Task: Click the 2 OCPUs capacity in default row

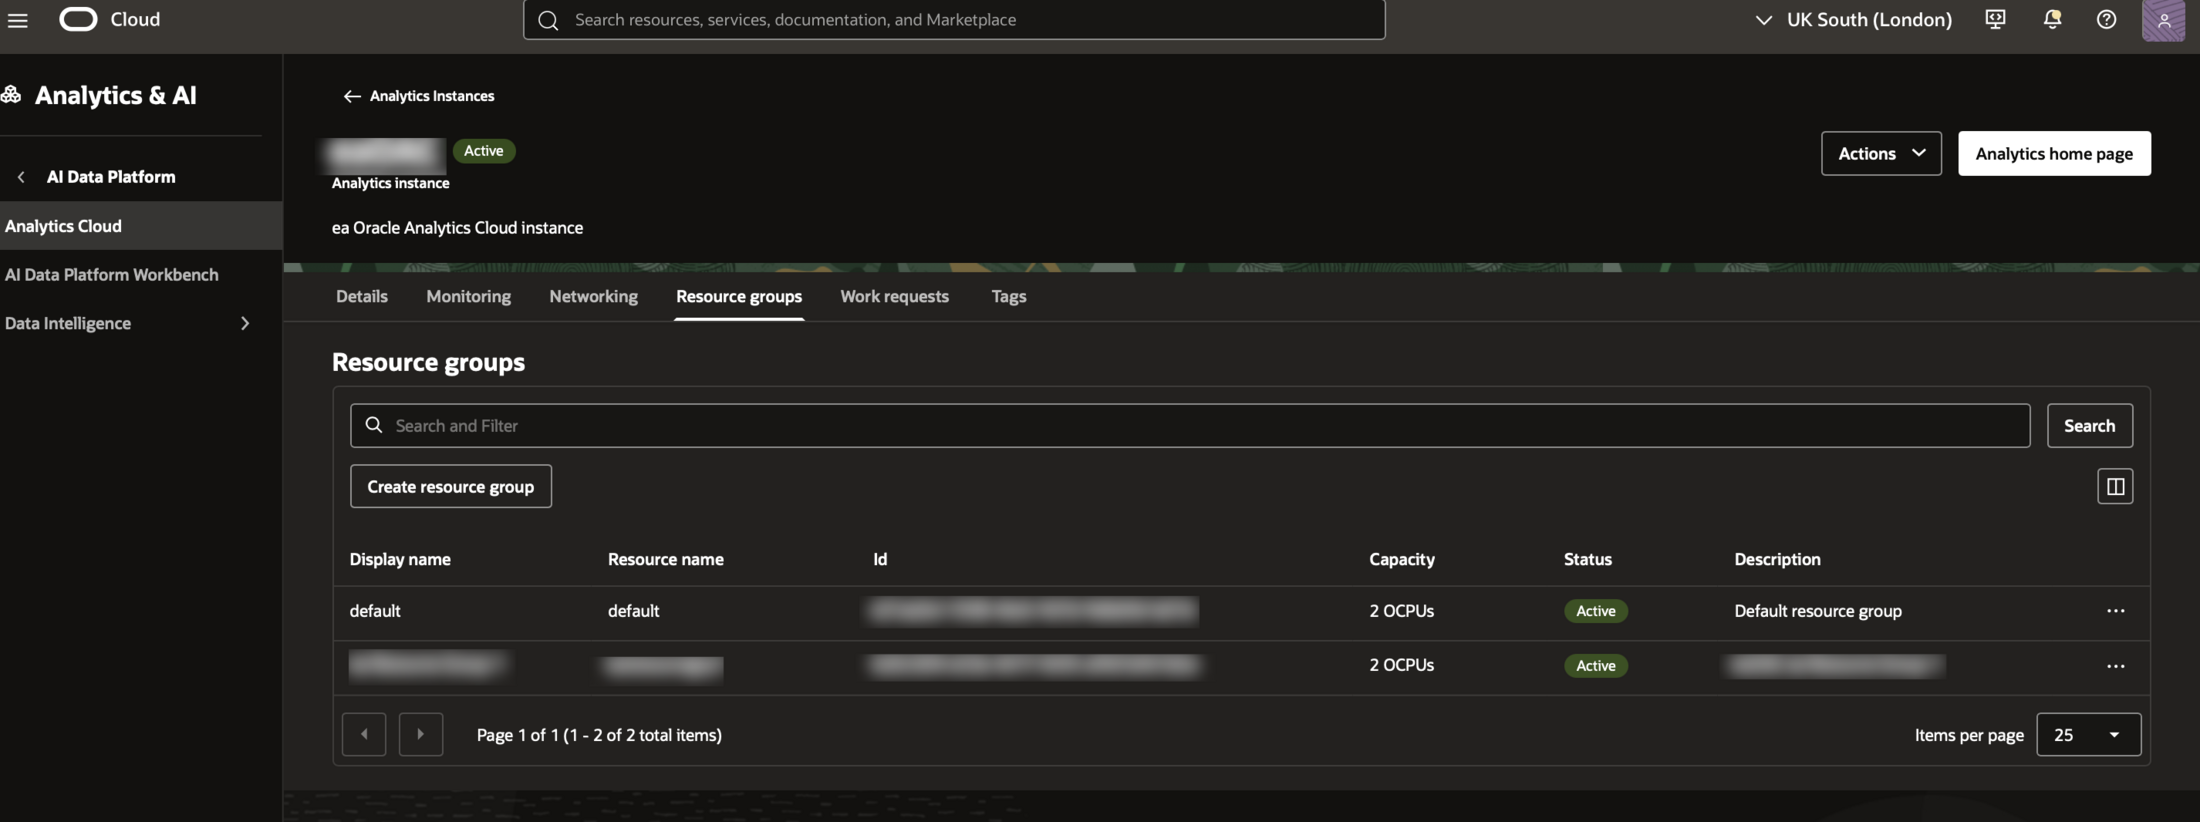Action: point(1401,611)
